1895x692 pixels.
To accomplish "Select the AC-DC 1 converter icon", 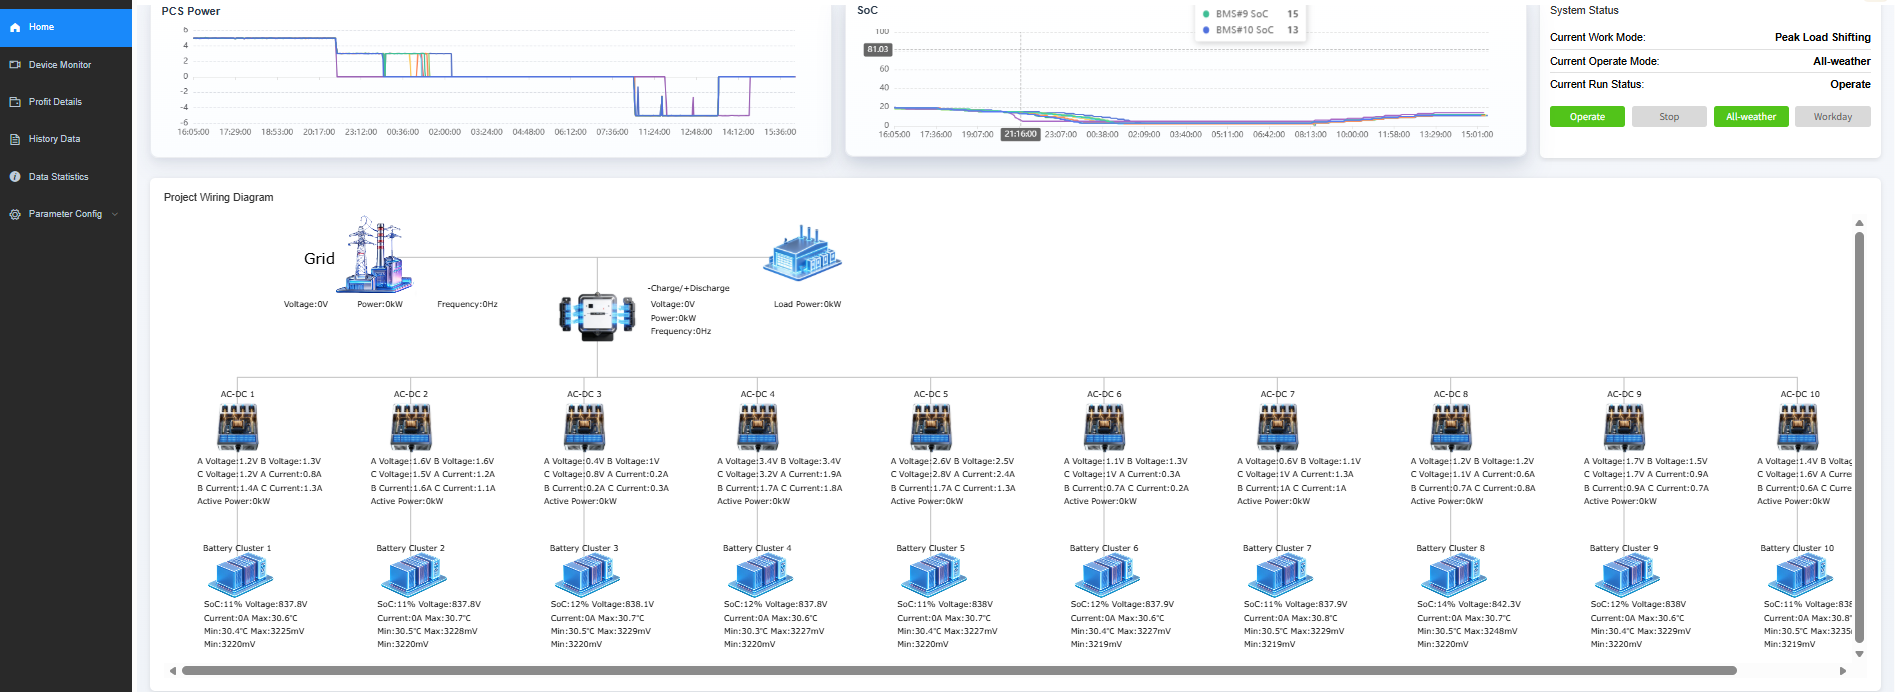I will point(238,428).
